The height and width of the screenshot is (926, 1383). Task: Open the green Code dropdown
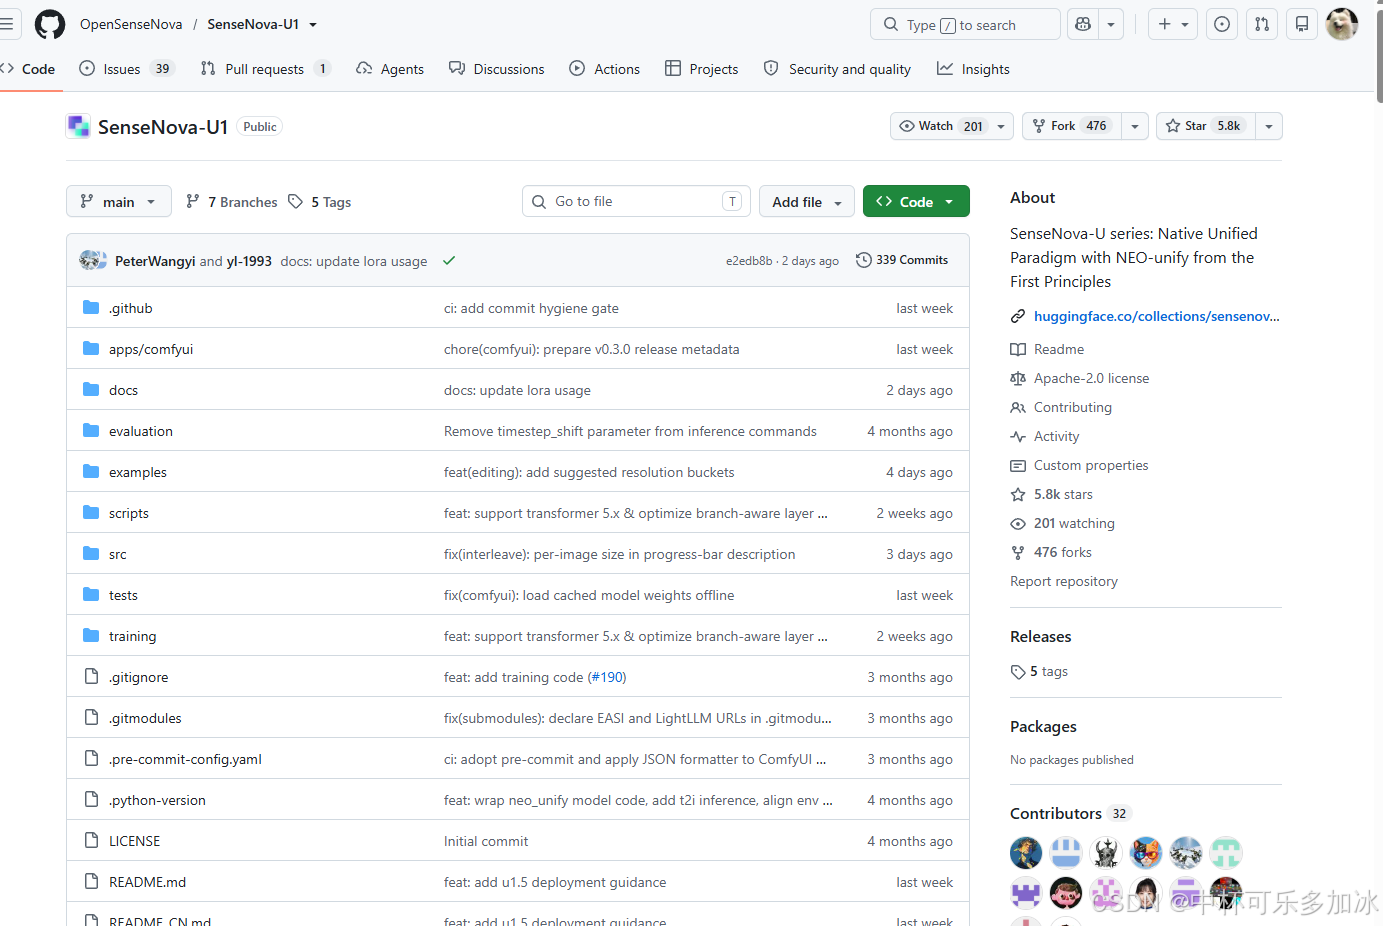click(916, 201)
